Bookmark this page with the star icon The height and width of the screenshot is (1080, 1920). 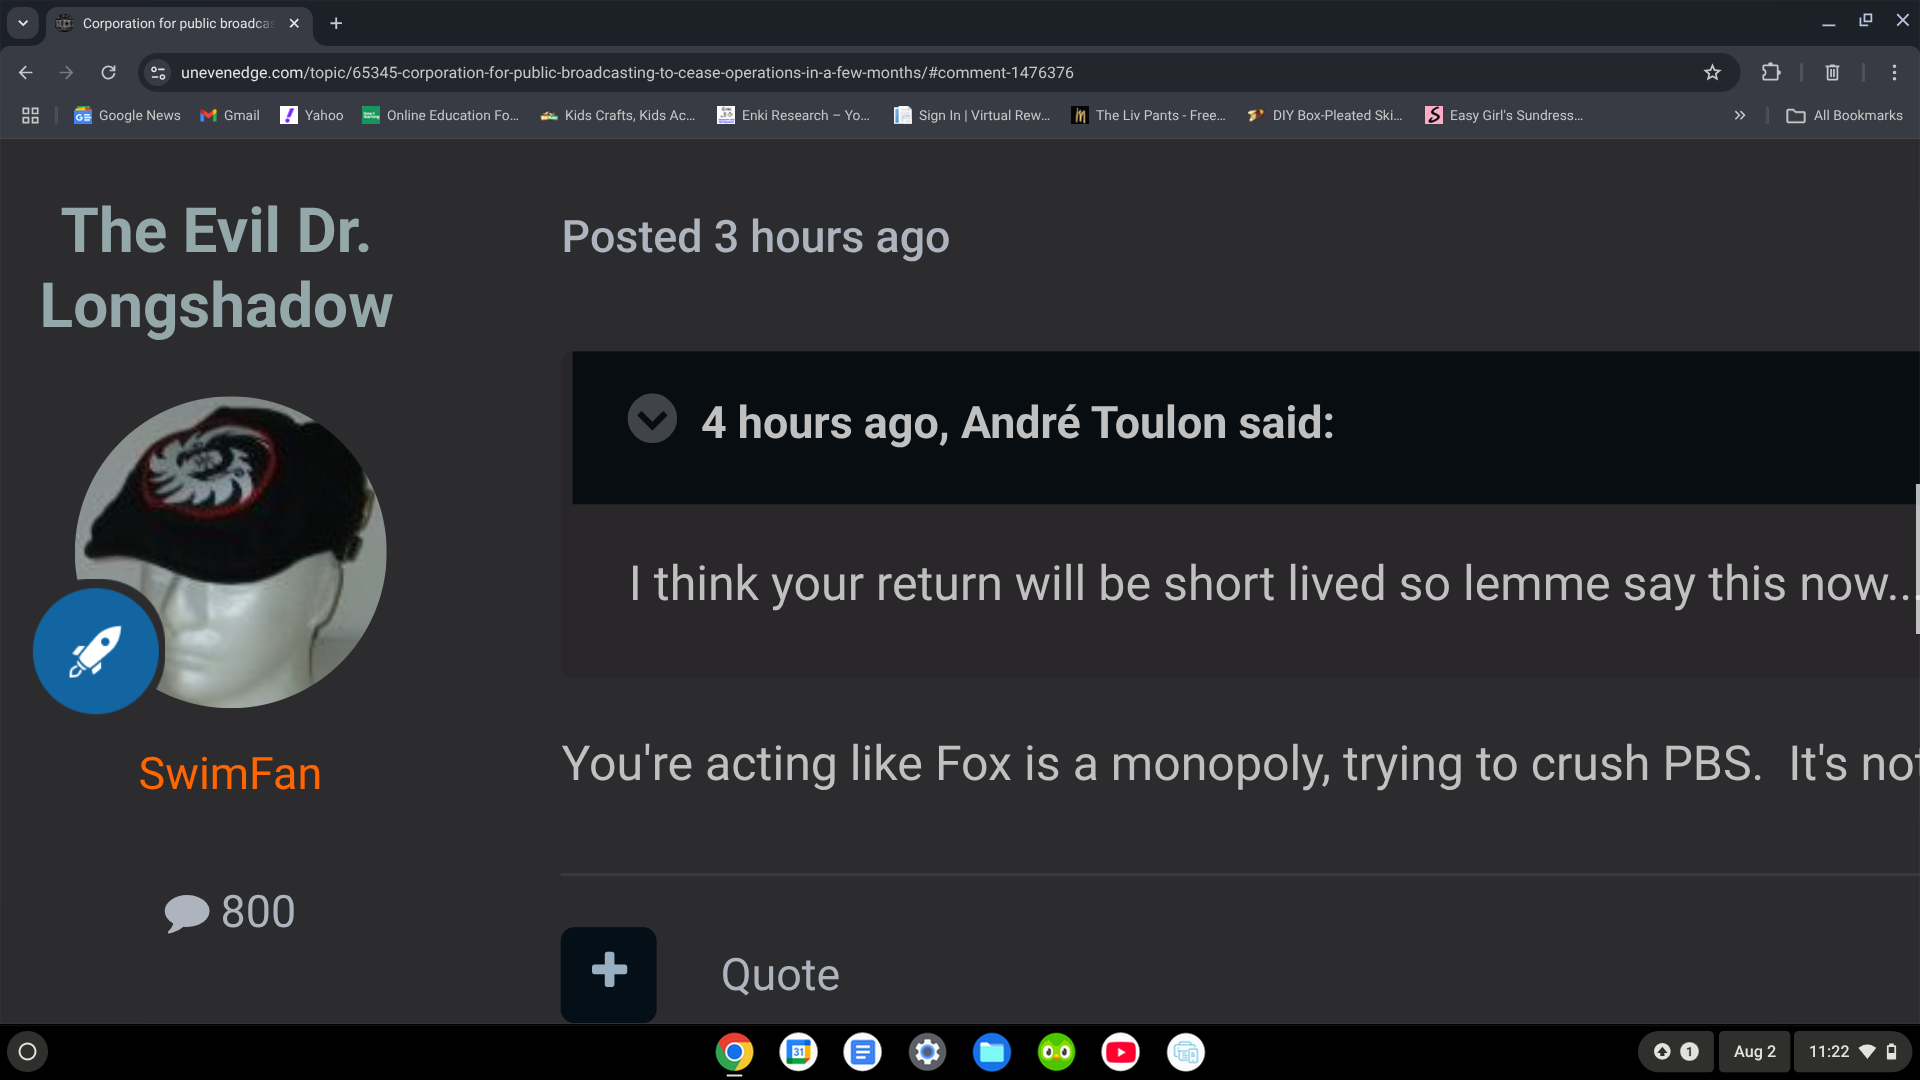1712,72
